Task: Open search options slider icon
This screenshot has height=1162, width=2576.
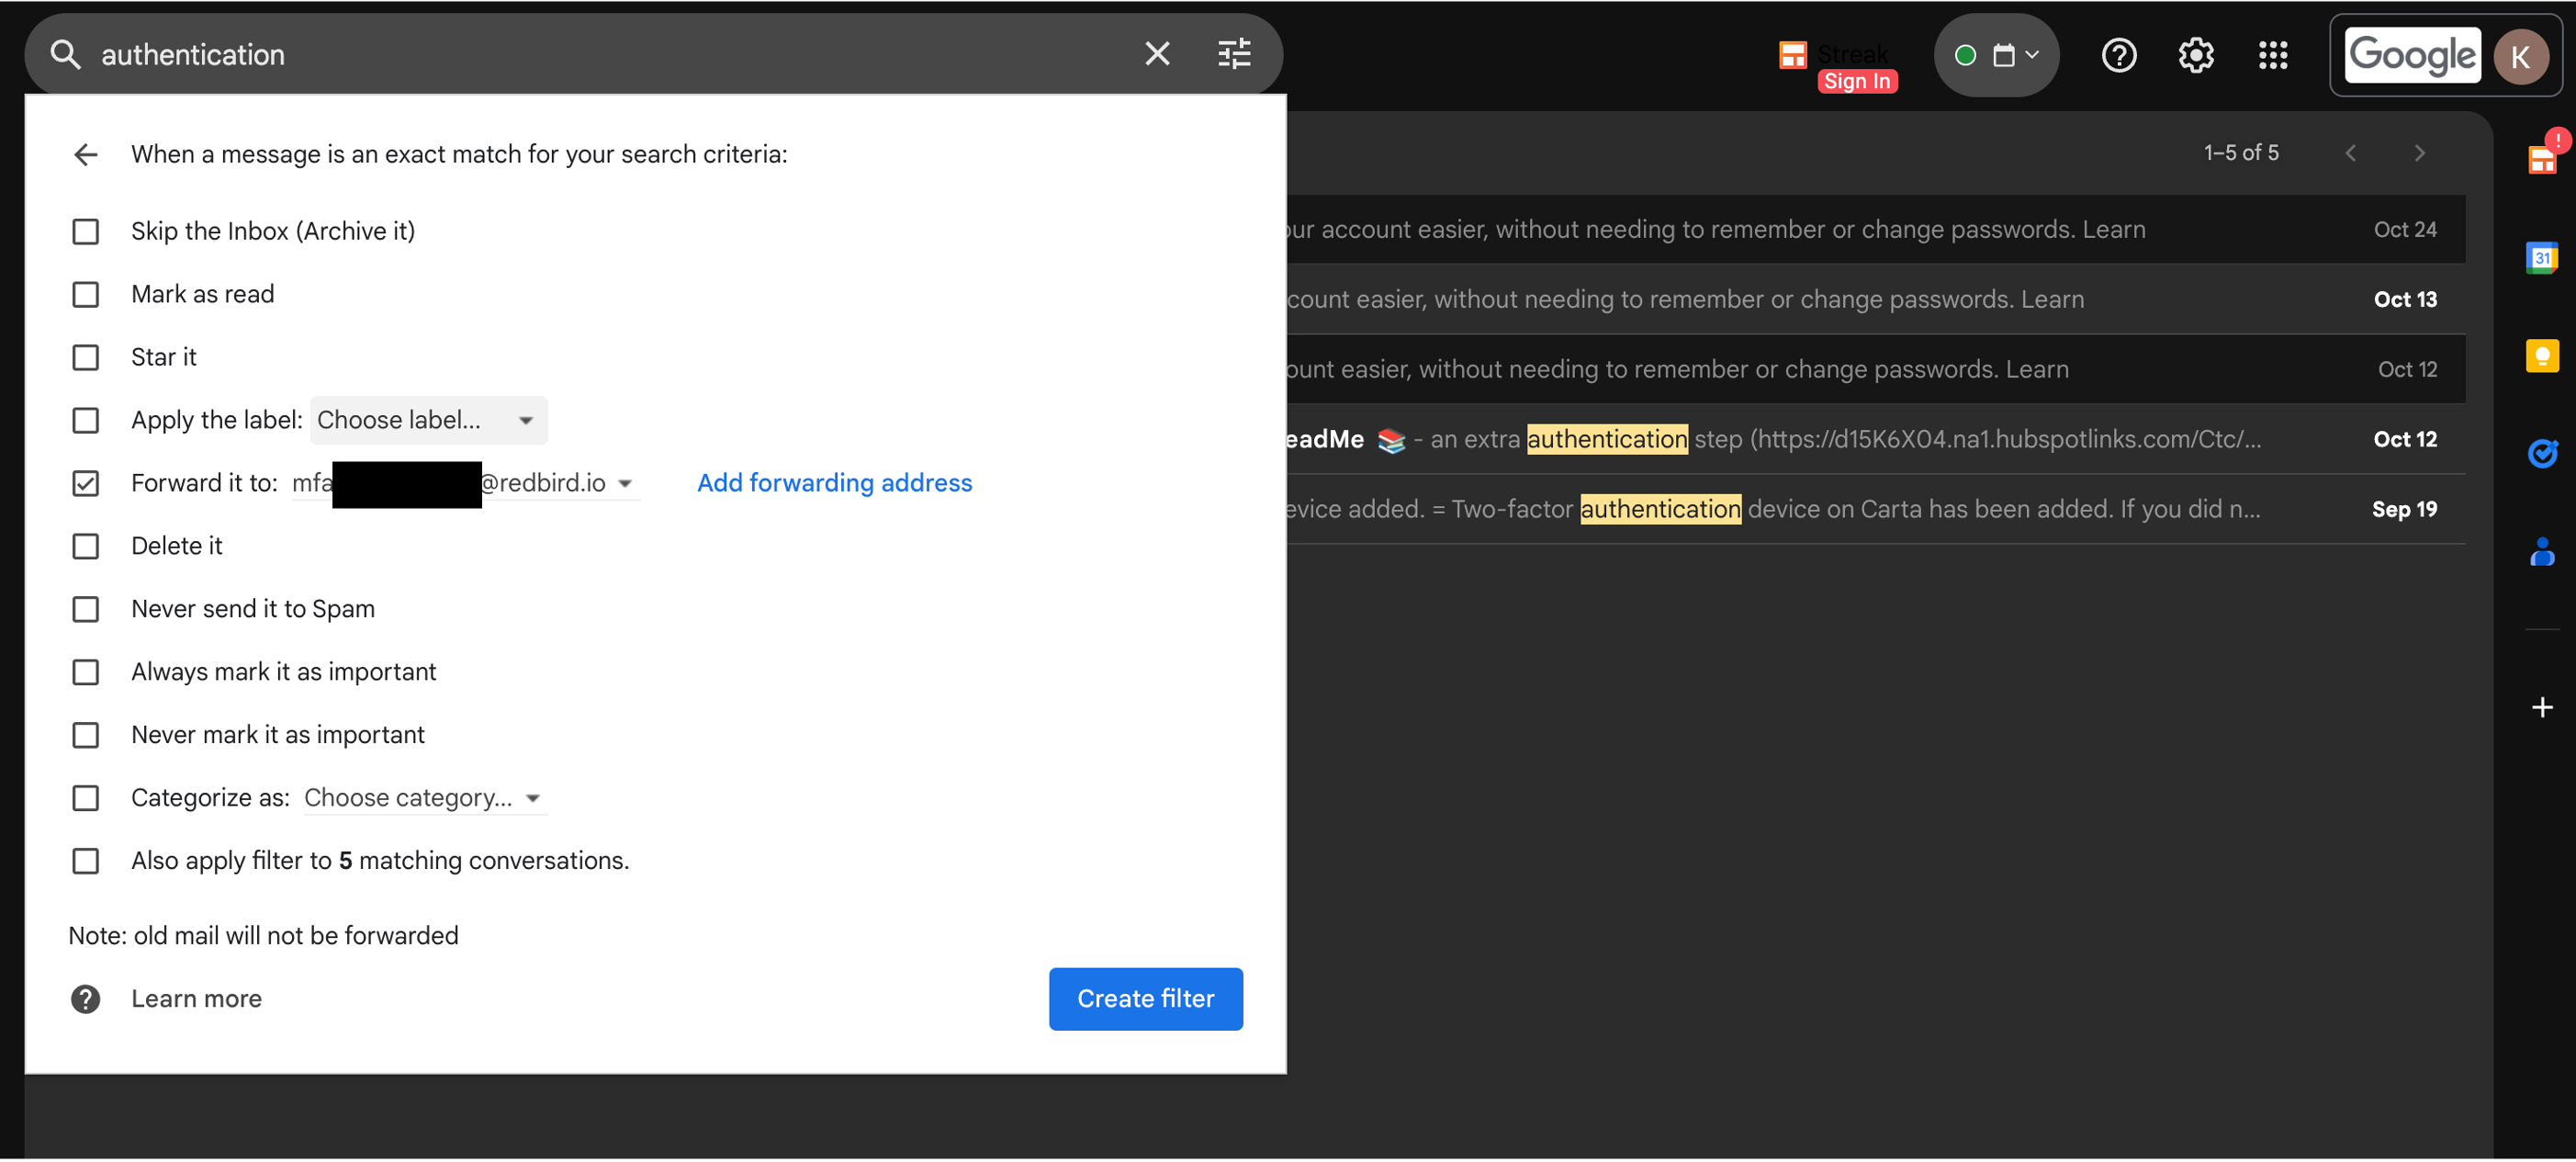Action: pyautogui.click(x=1234, y=54)
